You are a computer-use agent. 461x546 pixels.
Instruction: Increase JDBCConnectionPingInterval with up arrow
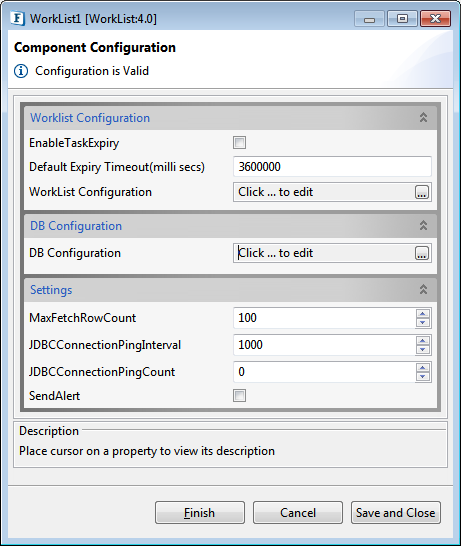point(423,340)
